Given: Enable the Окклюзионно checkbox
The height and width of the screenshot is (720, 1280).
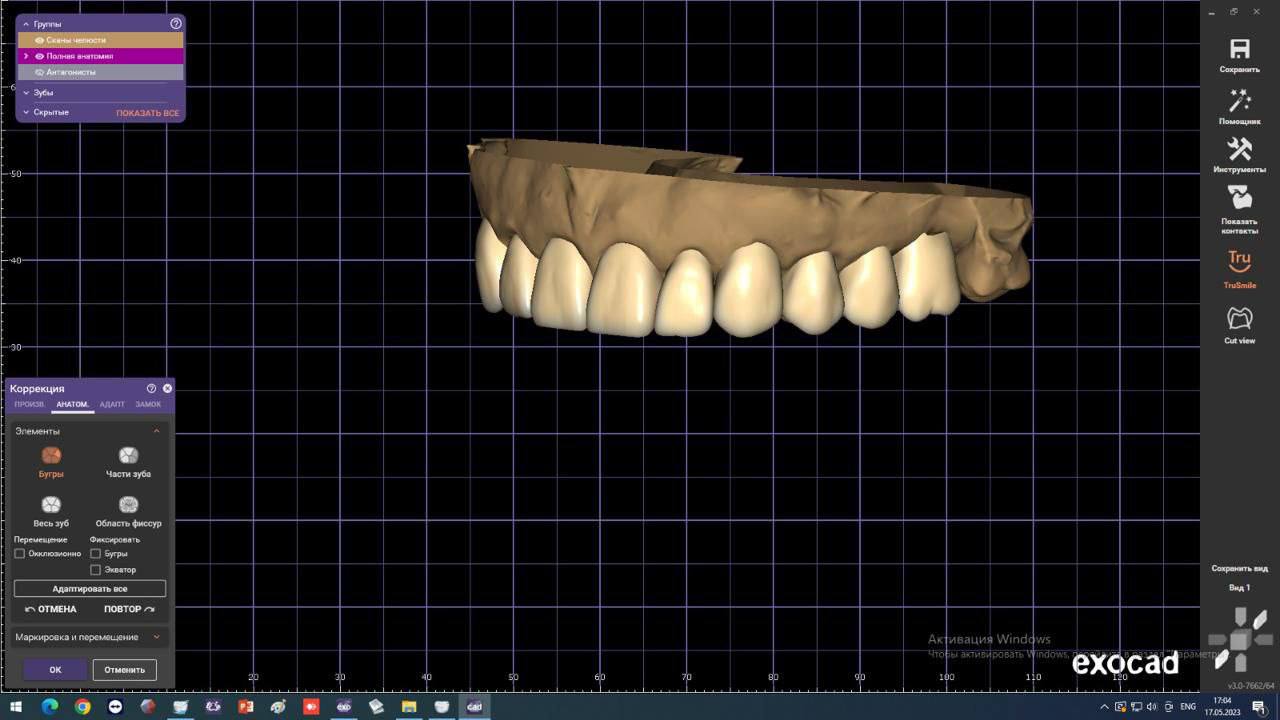Looking at the screenshot, I should [x=20, y=553].
